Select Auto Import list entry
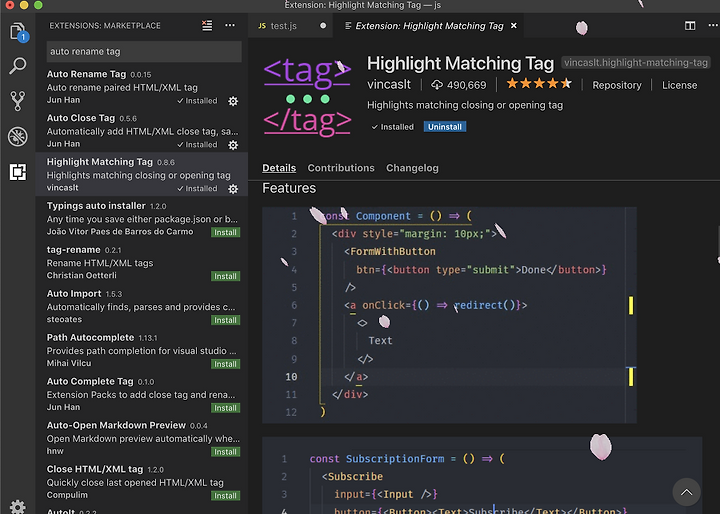Image resolution: width=720 pixels, height=514 pixels. [x=142, y=306]
